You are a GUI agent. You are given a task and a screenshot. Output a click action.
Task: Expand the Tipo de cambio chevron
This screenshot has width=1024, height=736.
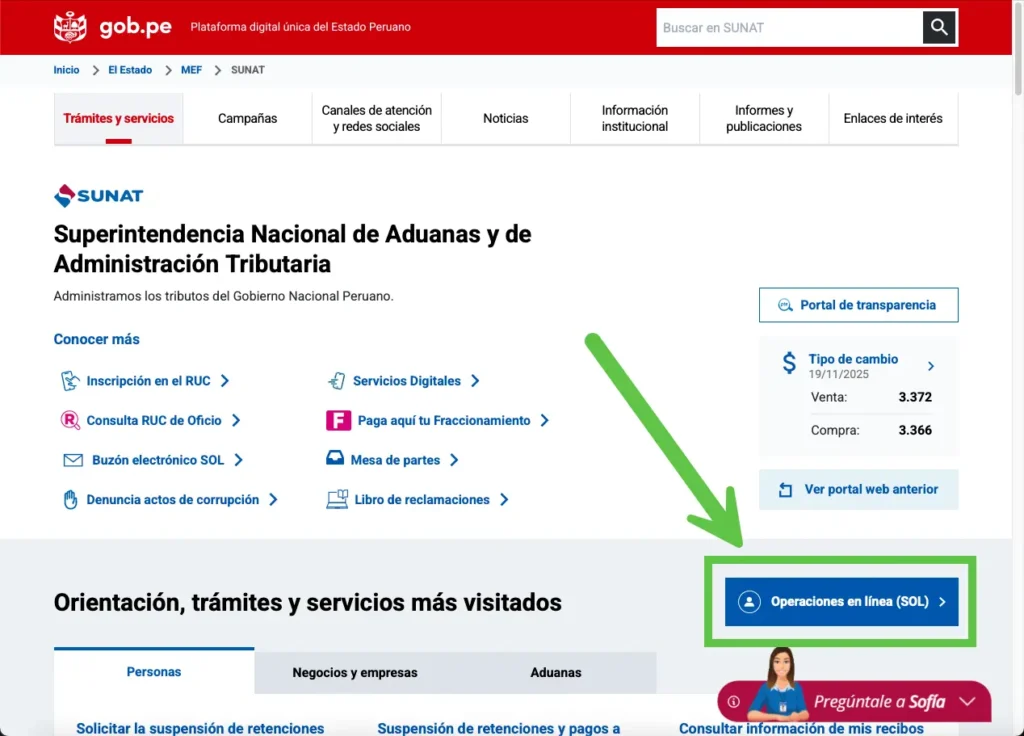click(931, 366)
